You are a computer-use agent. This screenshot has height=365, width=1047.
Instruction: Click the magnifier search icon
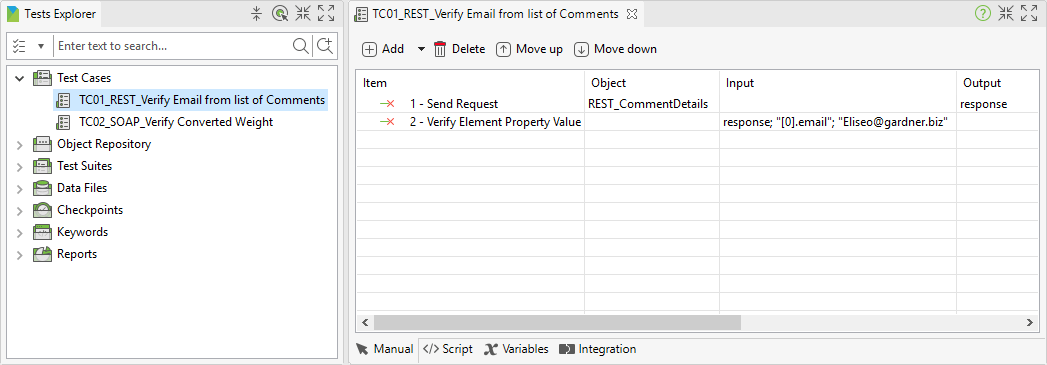point(301,46)
